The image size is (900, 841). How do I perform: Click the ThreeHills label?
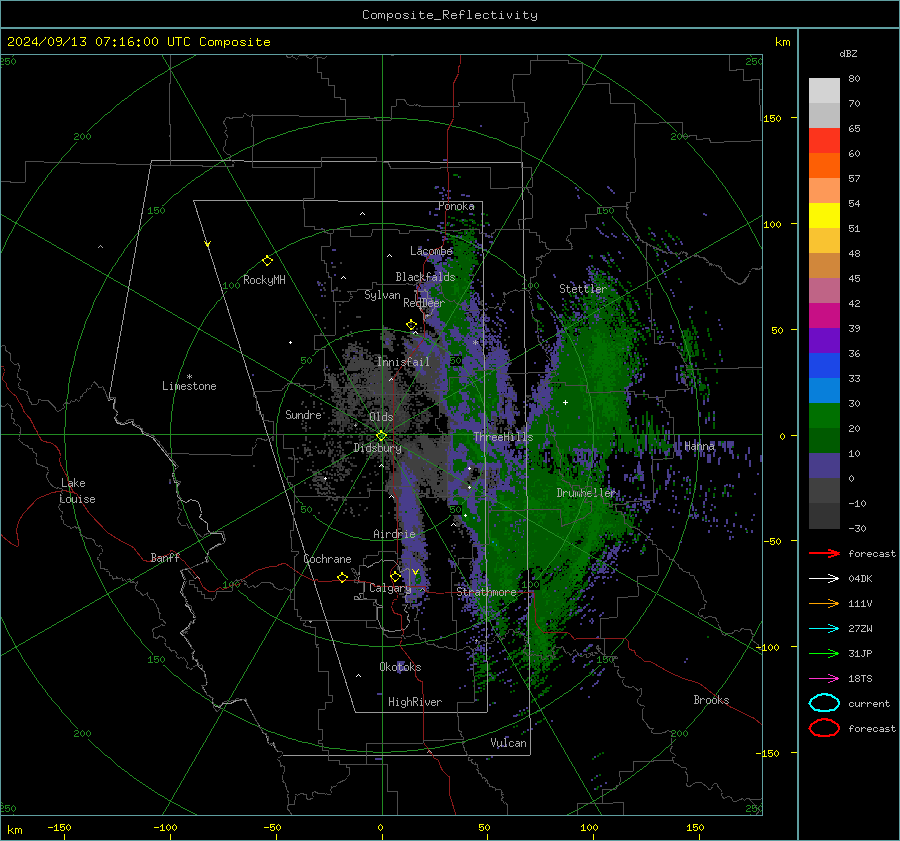pos(503,437)
